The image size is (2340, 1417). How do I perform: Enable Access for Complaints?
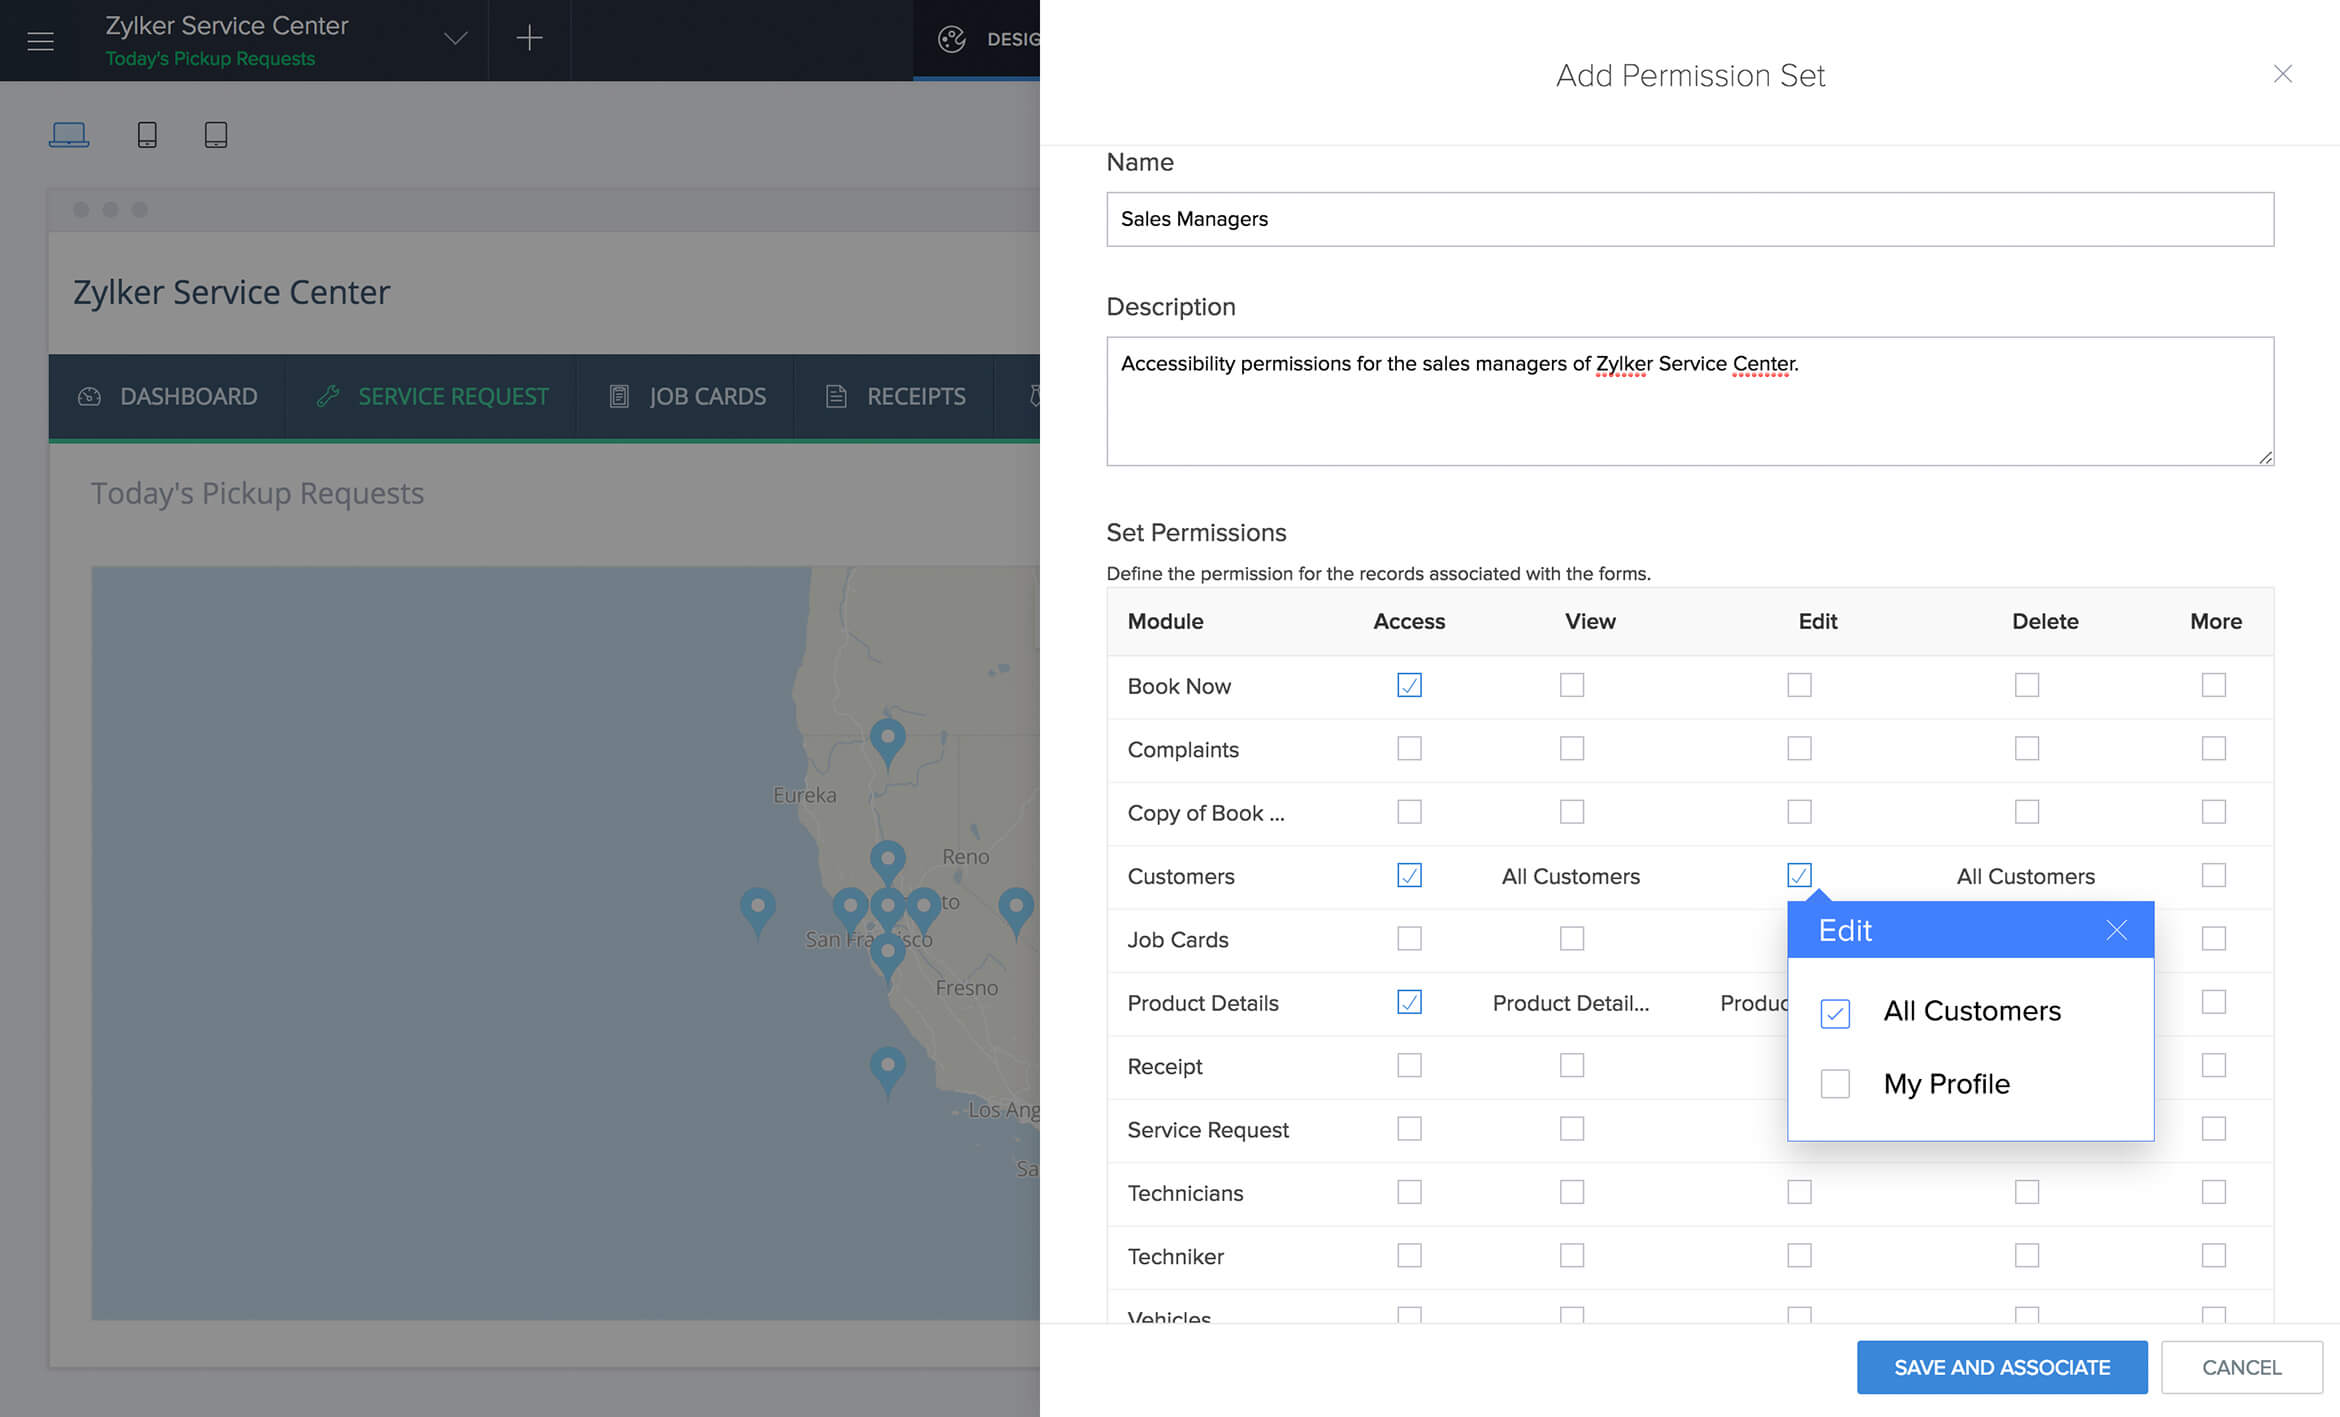pos(1409,748)
